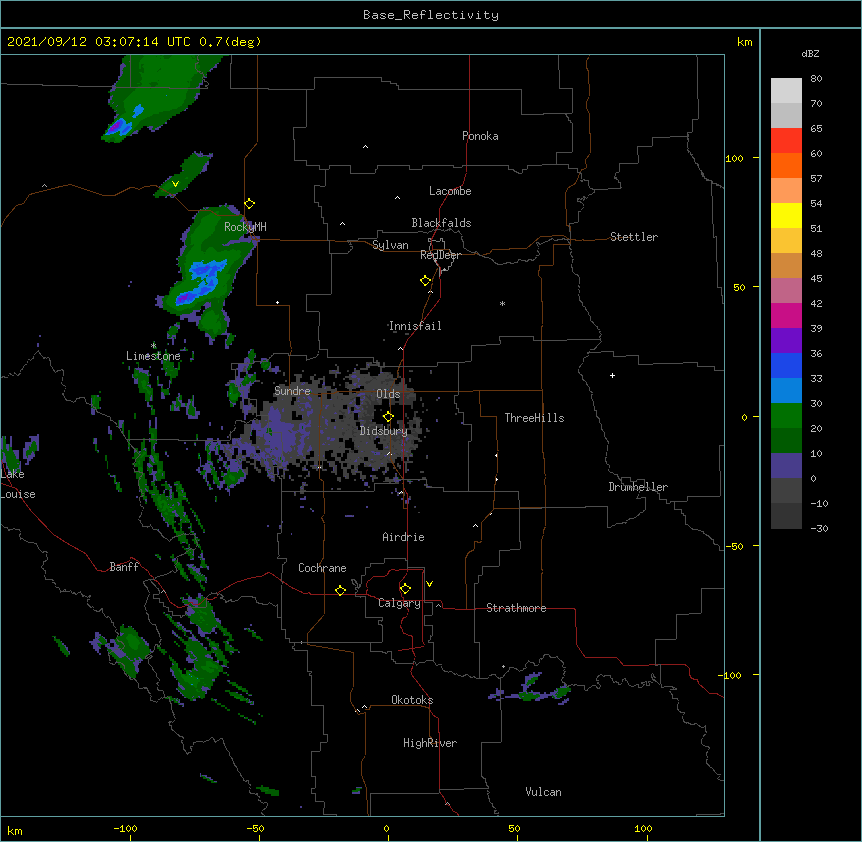The image size is (862, 842).
Task: Click the radar echo south of Strathmore
Action: click(531, 689)
